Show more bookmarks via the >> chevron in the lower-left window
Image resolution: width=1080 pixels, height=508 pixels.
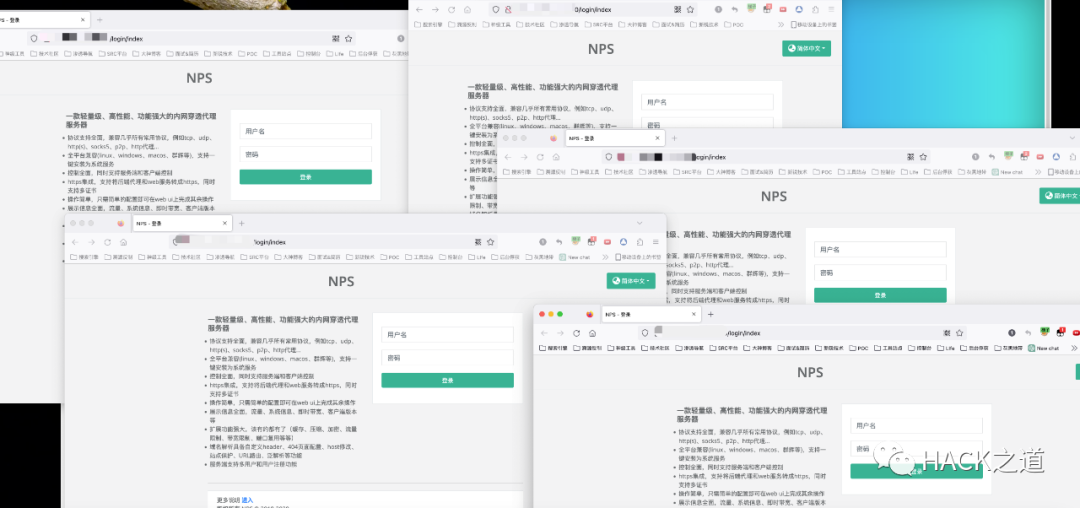coord(605,257)
